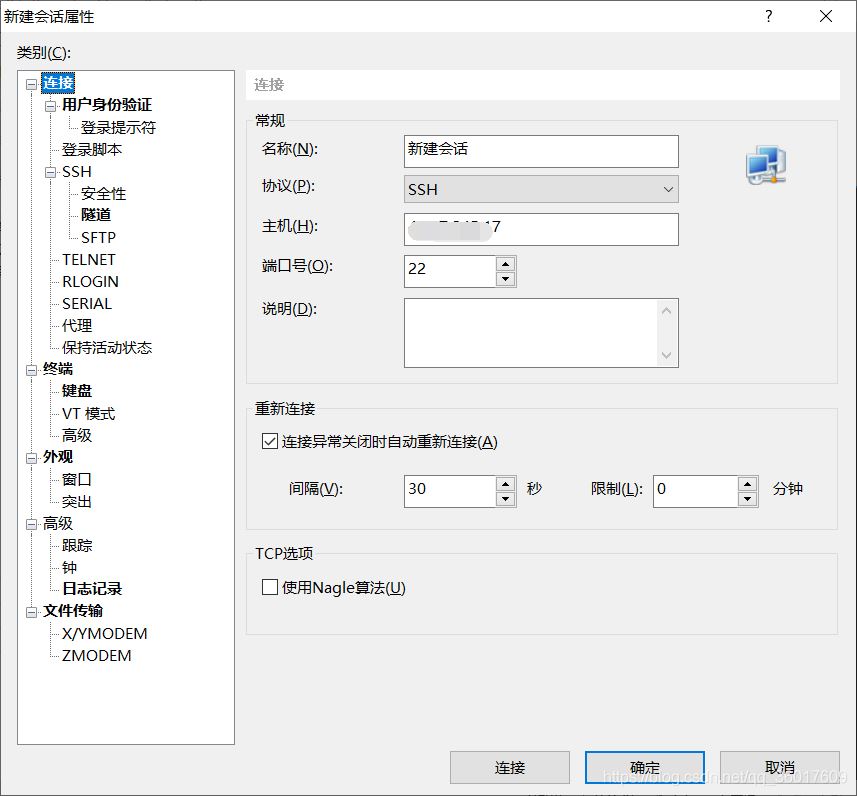
Task: Click the 取消 button
Action: coord(779,768)
